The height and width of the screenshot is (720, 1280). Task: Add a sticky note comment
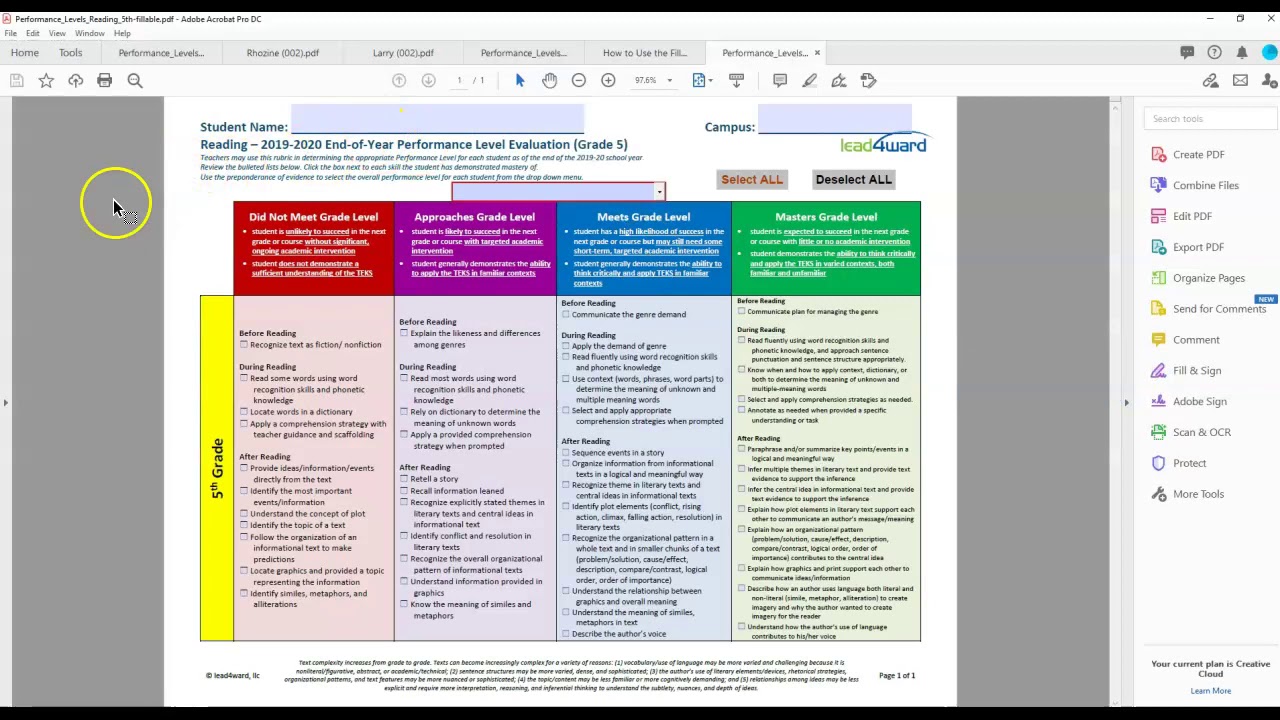pos(780,80)
